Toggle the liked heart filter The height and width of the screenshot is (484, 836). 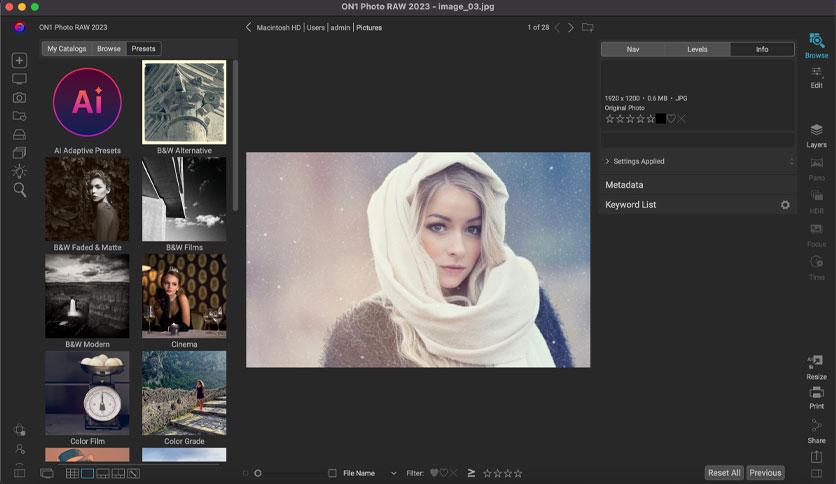tap(434, 473)
